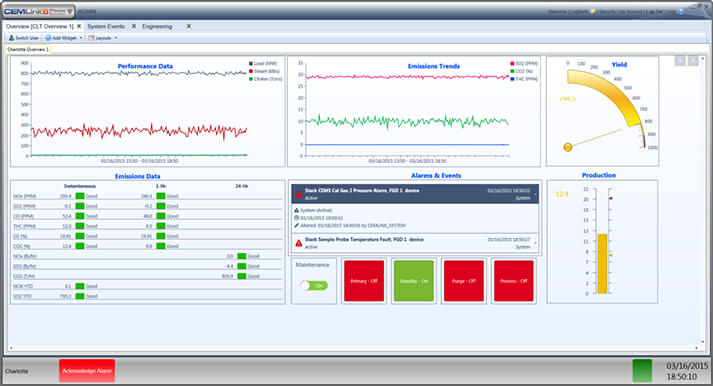Switch to the System Events tab
The width and height of the screenshot is (713, 386).
[x=106, y=26]
